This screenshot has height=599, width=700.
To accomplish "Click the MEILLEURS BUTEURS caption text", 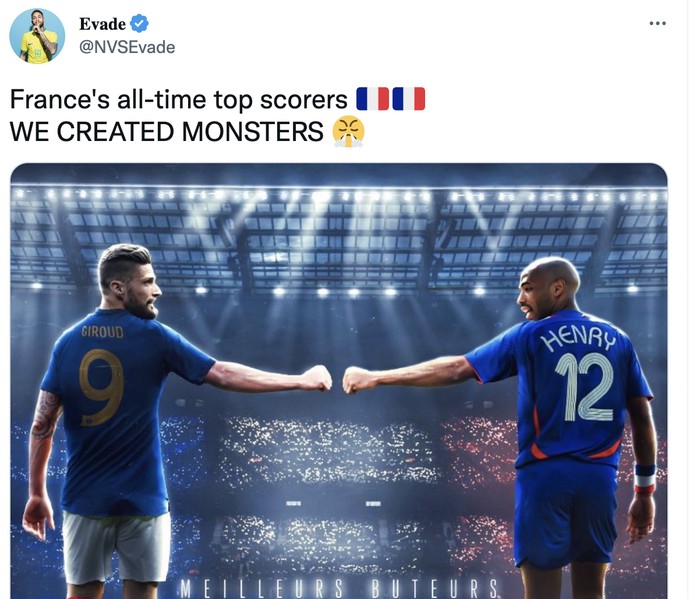I will (339, 588).
